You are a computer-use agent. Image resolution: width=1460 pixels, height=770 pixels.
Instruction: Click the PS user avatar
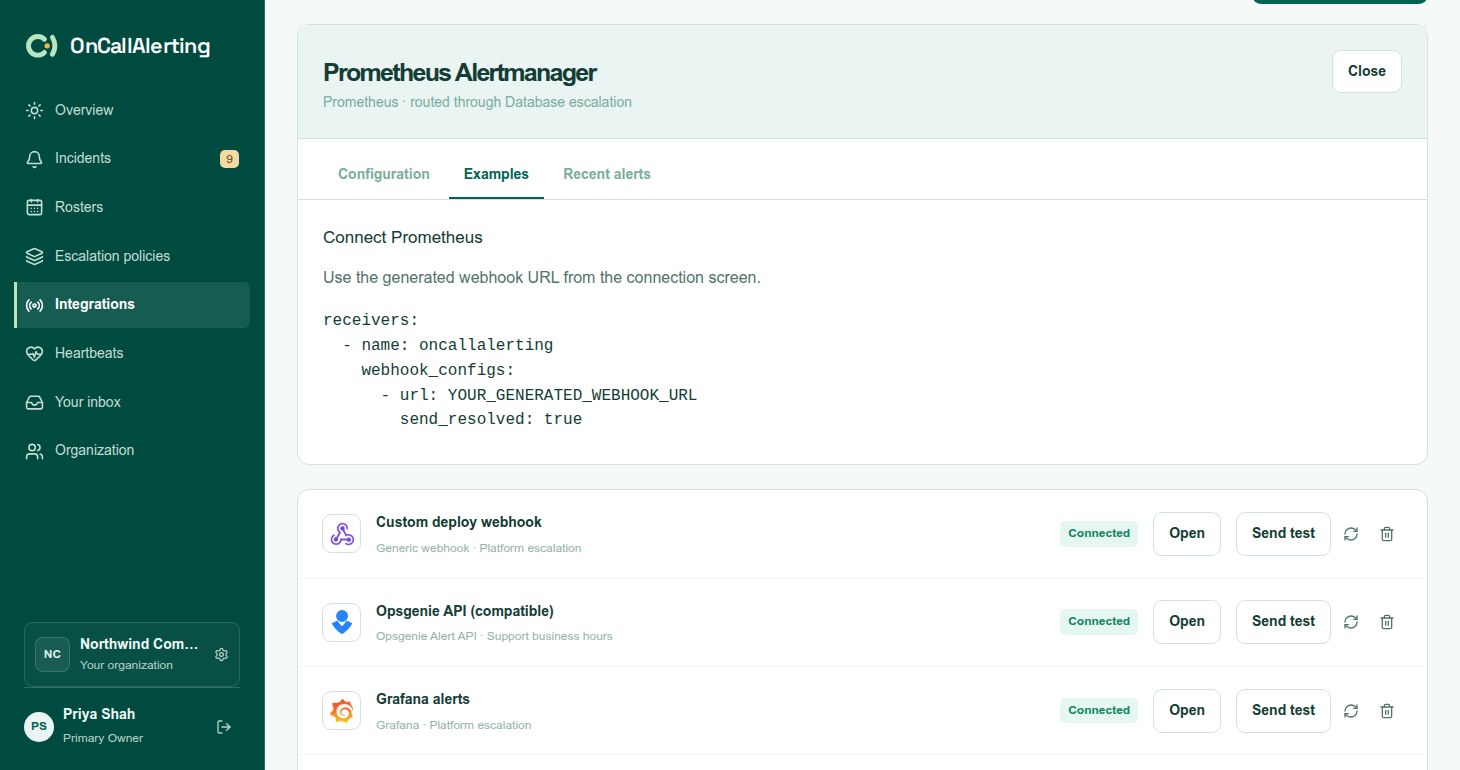tap(39, 726)
